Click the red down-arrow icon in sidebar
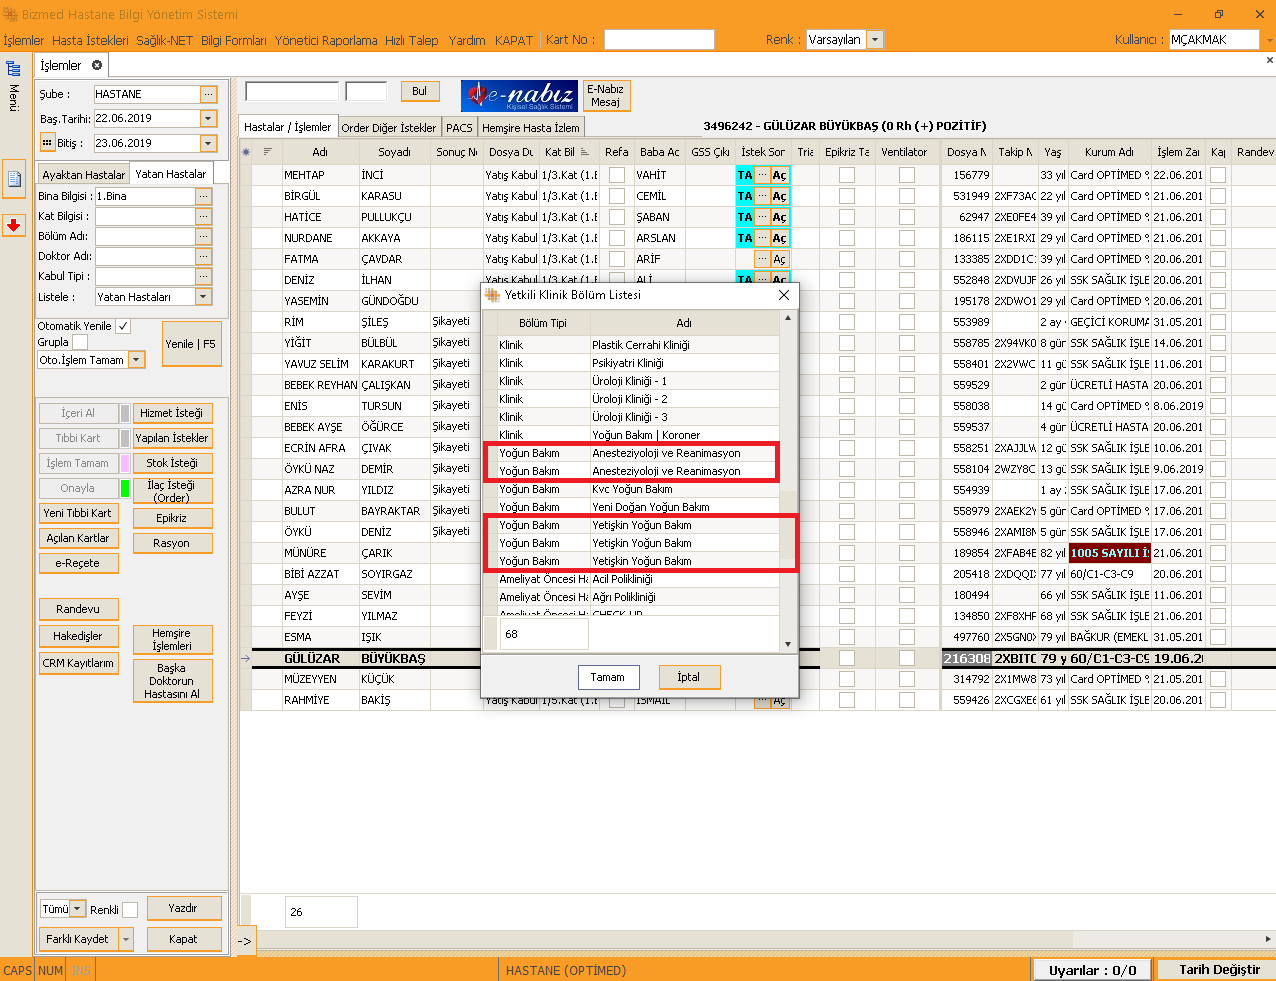The image size is (1276, 981). 14,225
